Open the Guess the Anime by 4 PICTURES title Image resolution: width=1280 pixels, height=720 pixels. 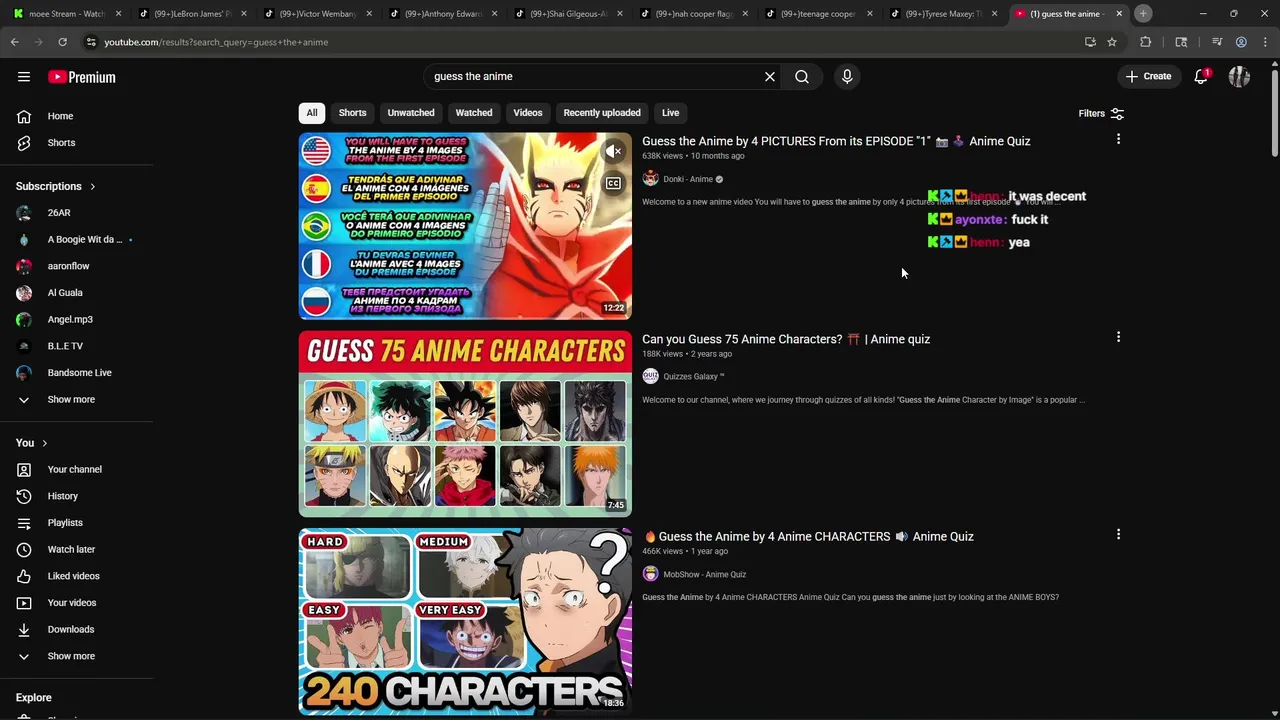point(836,141)
